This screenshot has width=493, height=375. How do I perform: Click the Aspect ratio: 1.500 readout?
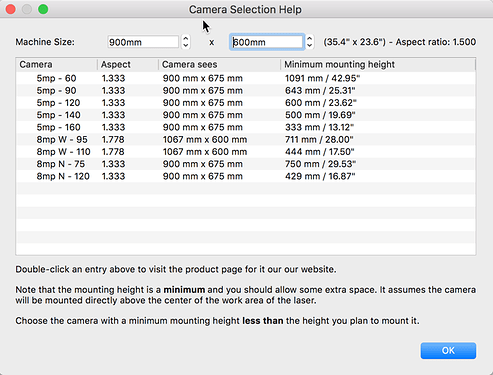pyautogui.click(x=436, y=42)
